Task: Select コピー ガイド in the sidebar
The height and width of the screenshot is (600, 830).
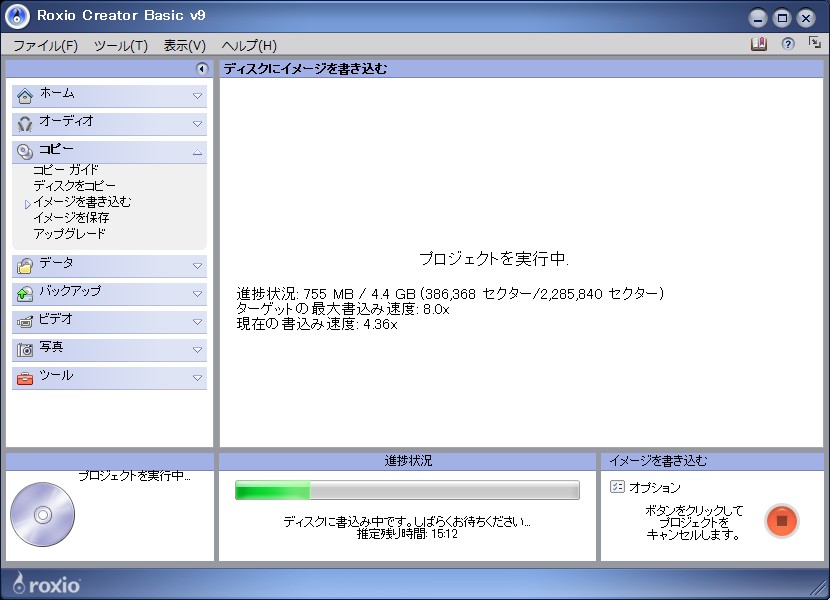Action: pyautogui.click(x=66, y=169)
